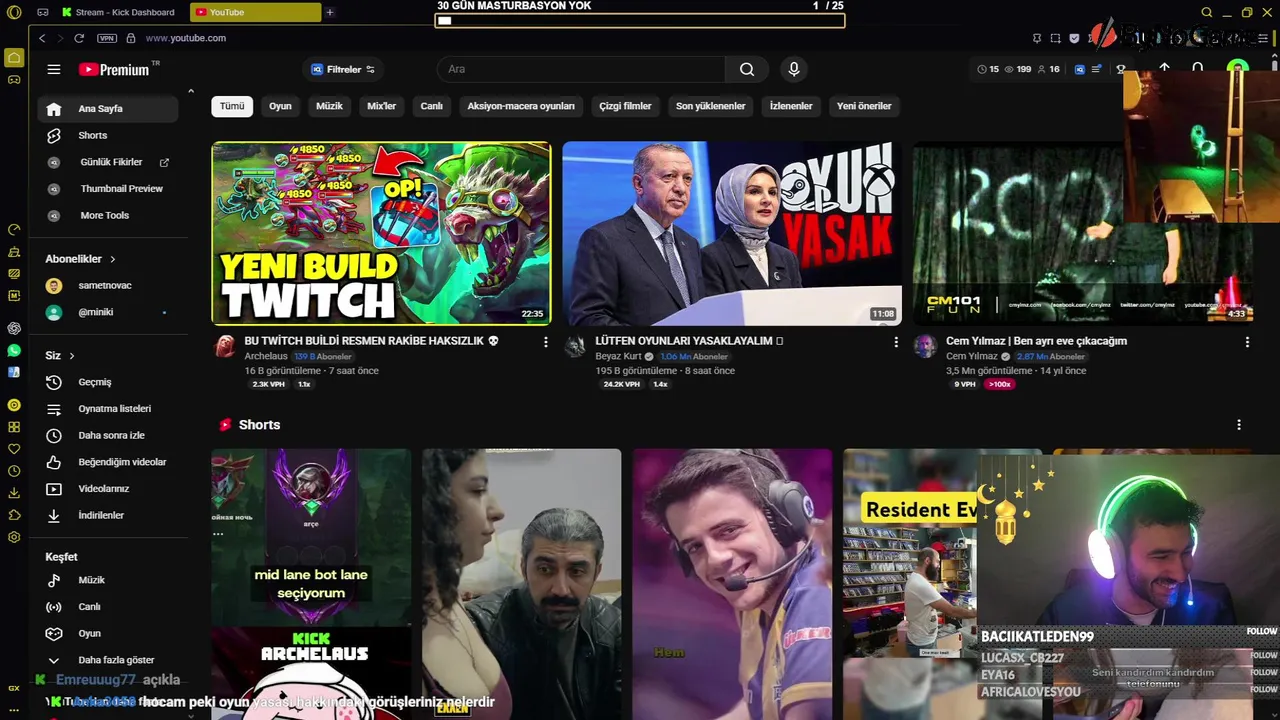Click the Opera GX home sidebar icon
1280x720 pixels.
(x=14, y=57)
